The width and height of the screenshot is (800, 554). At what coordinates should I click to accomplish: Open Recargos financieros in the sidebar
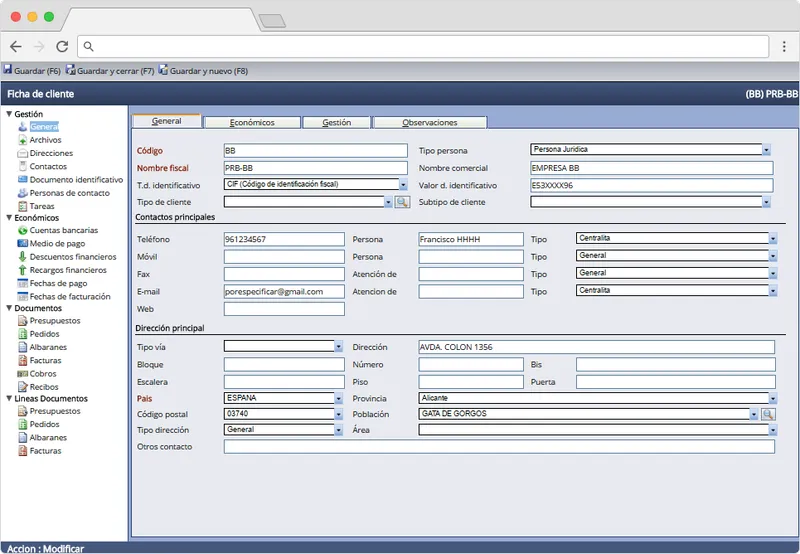(x=68, y=270)
